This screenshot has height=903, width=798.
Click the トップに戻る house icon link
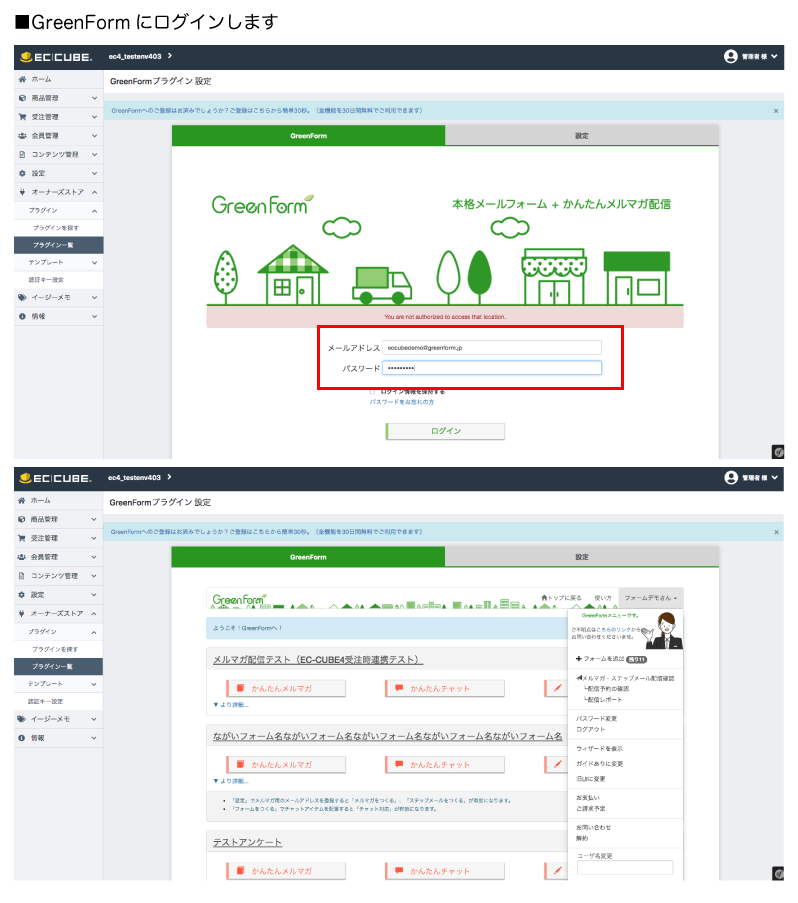click(561, 598)
